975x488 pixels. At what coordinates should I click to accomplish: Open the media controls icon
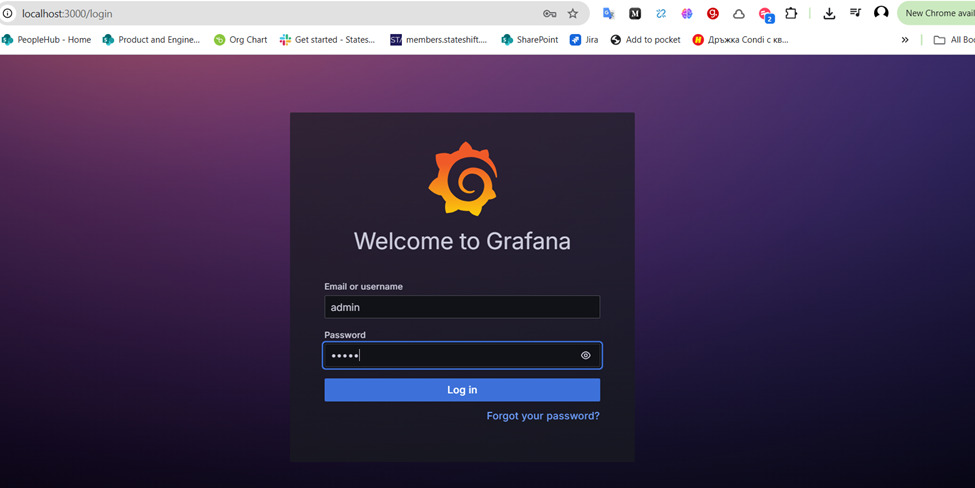(x=855, y=12)
